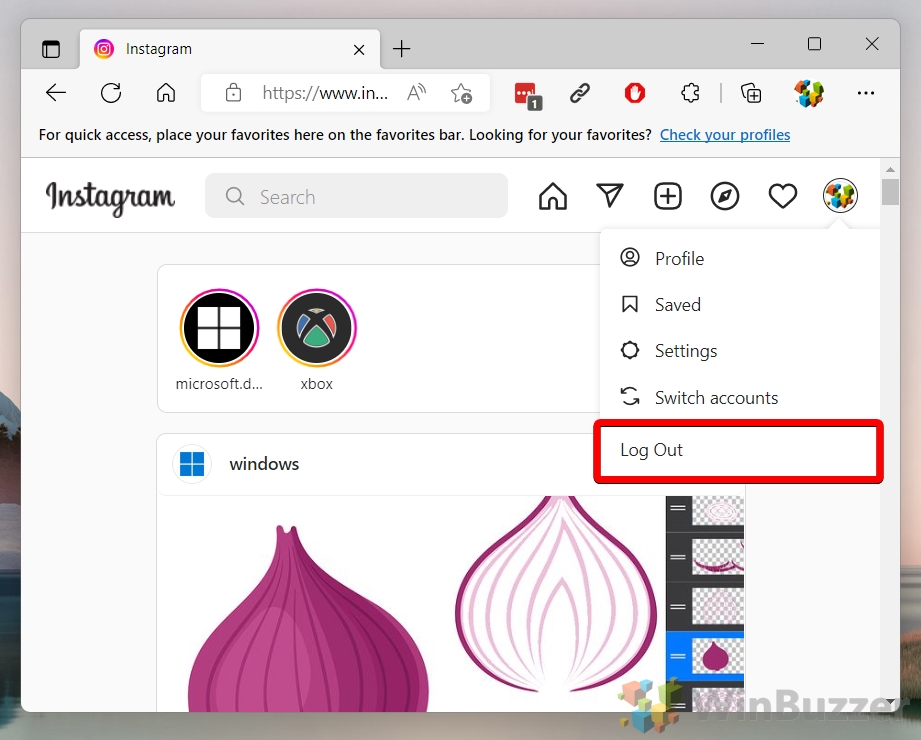Viewport: 921px width, 740px height.
Task: Open the onion post image
Action: [x=451, y=603]
